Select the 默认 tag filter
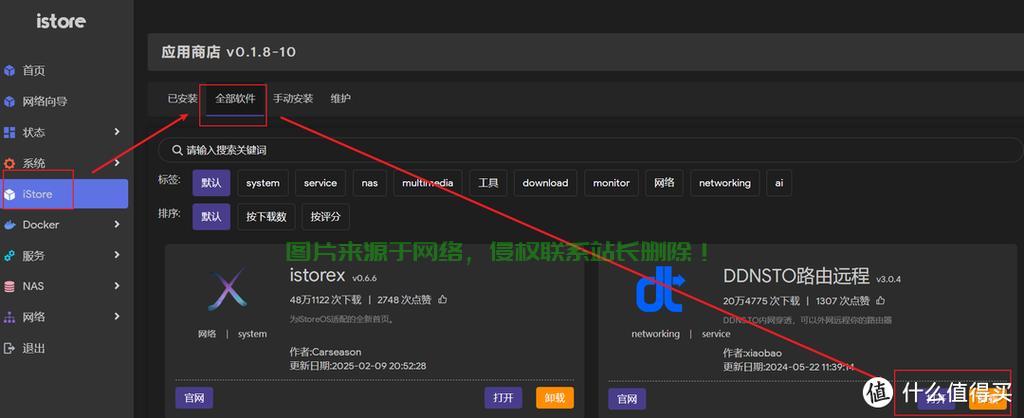This screenshot has width=1024, height=418. coord(211,183)
